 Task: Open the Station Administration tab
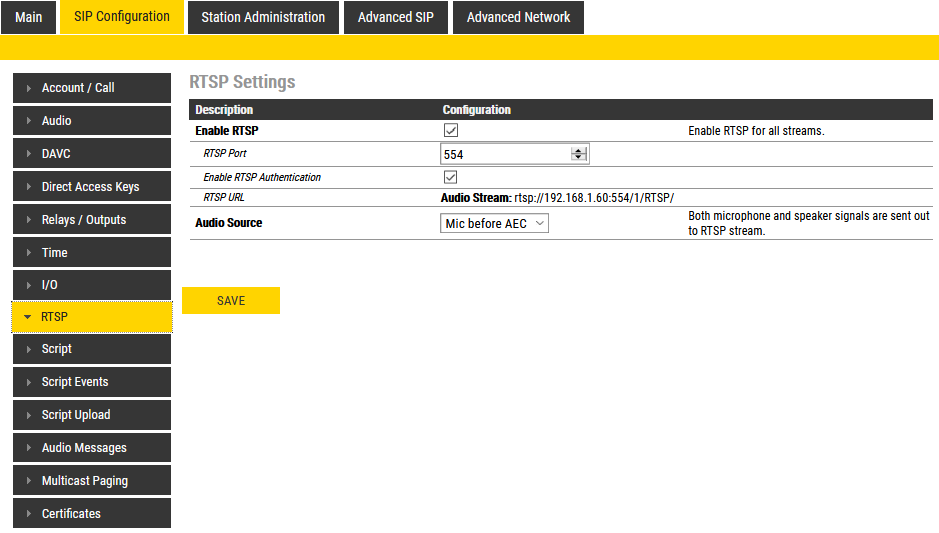point(263,17)
